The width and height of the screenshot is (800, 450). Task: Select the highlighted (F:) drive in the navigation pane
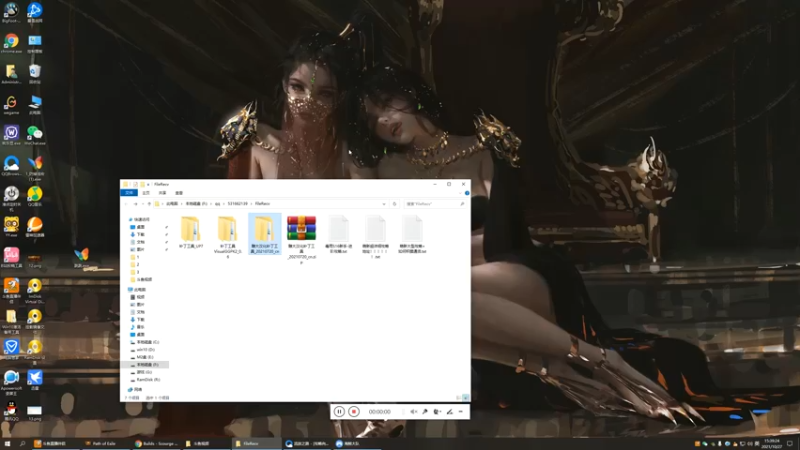(145, 365)
